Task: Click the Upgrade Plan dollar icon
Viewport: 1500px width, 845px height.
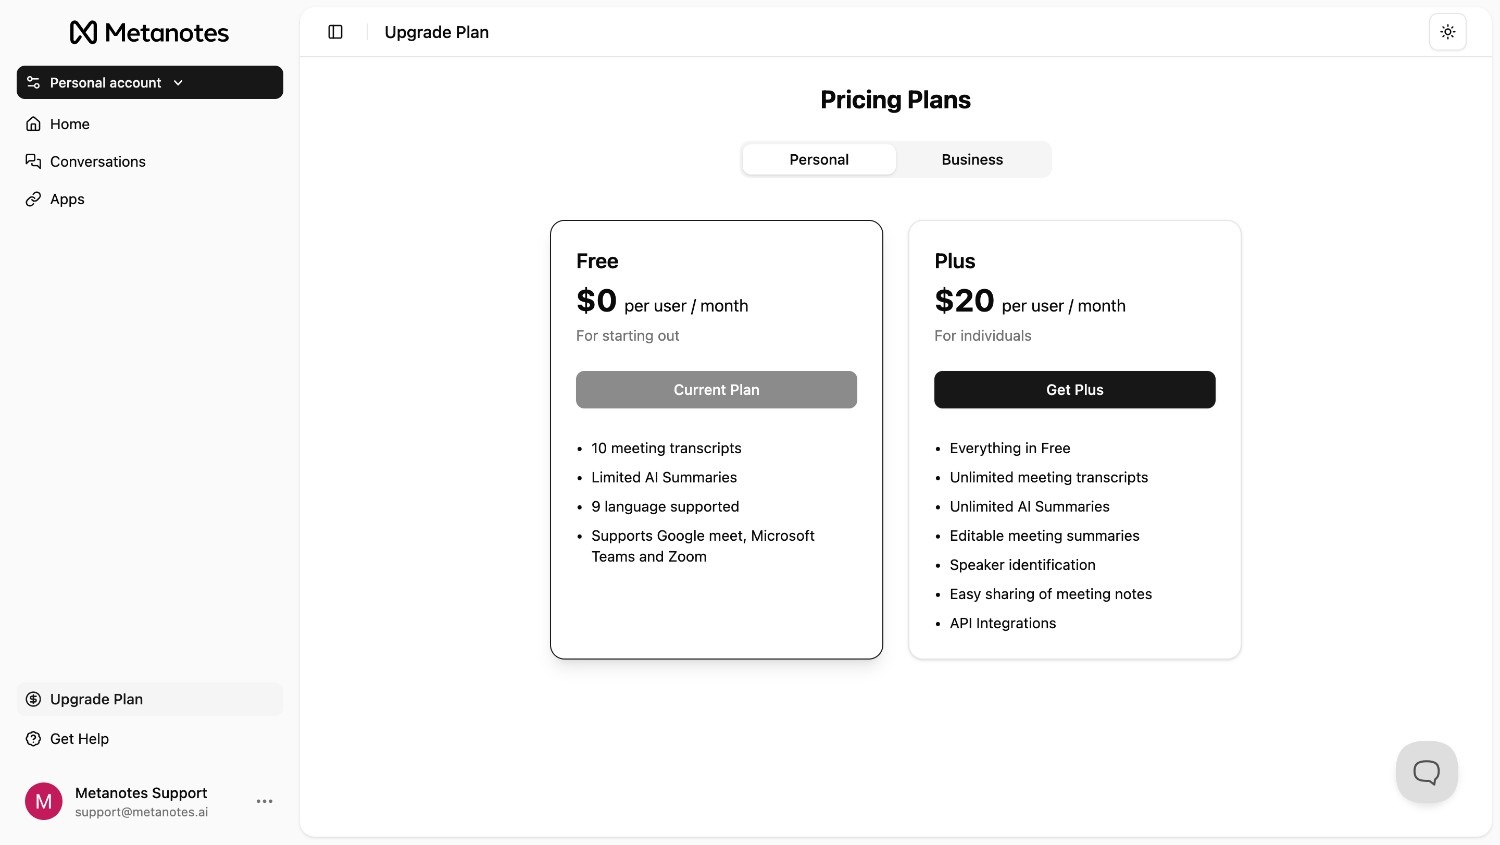Action: pyautogui.click(x=33, y=699)
